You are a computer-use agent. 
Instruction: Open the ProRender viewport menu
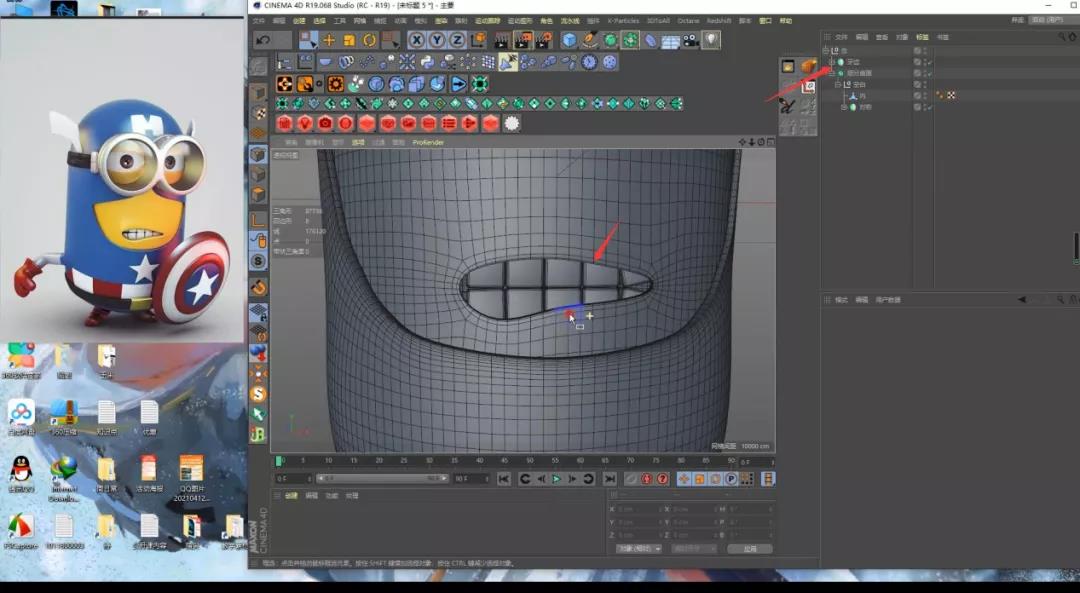click(x=428, y=143)
